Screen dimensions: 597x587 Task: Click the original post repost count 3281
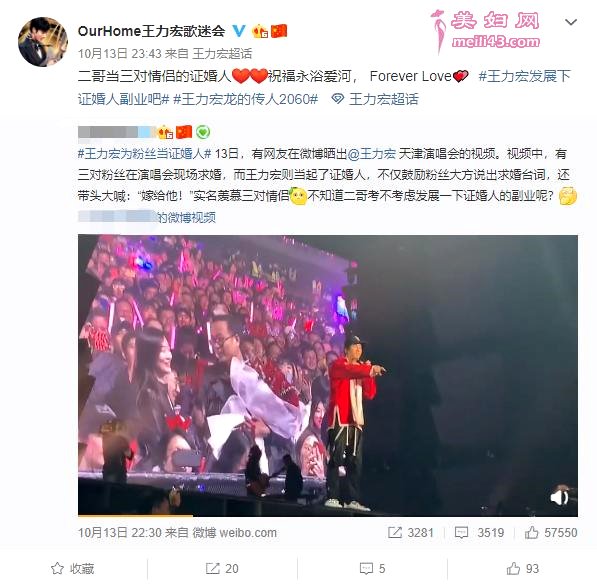click(411, 532)
